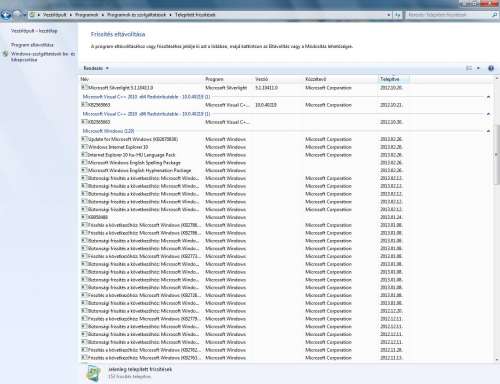Click the refresh button next to address bar
The image size is (500, 384).
398,15
